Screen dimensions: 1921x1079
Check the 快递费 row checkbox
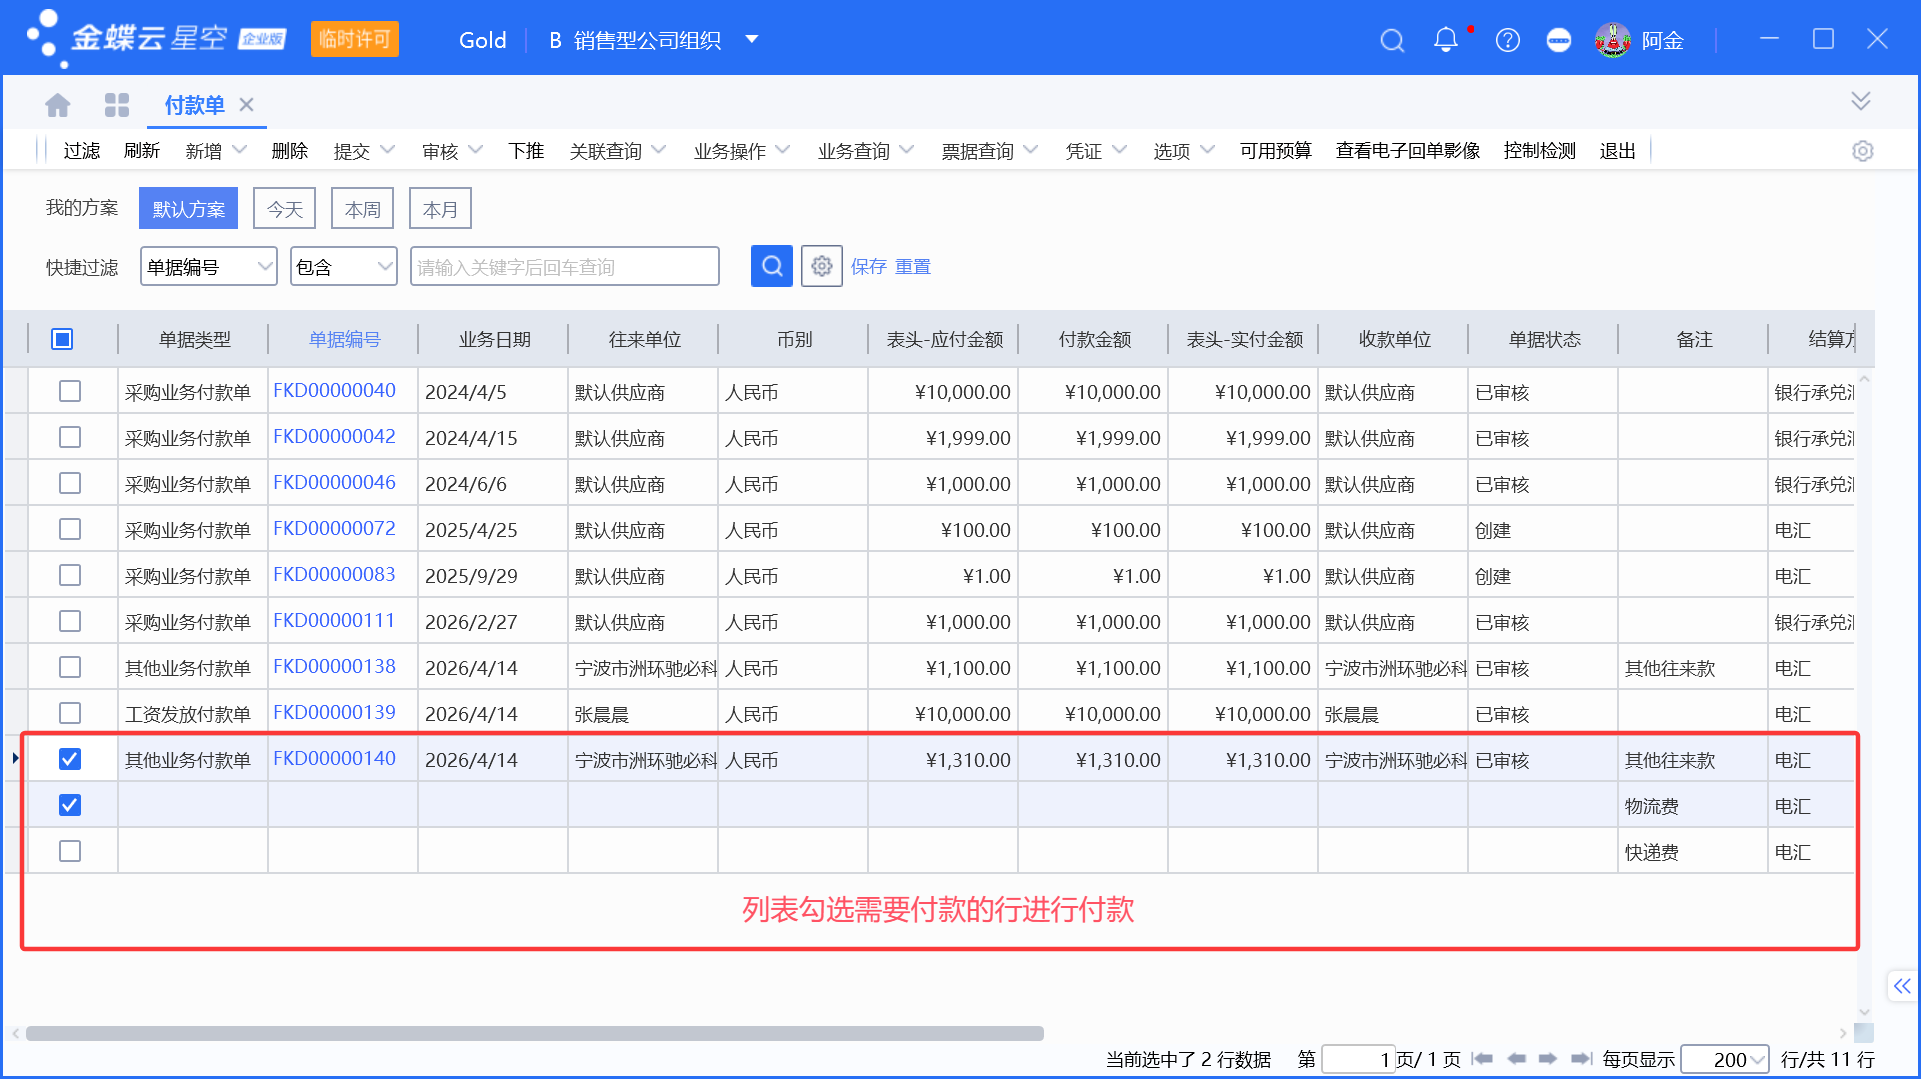[69, 851]
